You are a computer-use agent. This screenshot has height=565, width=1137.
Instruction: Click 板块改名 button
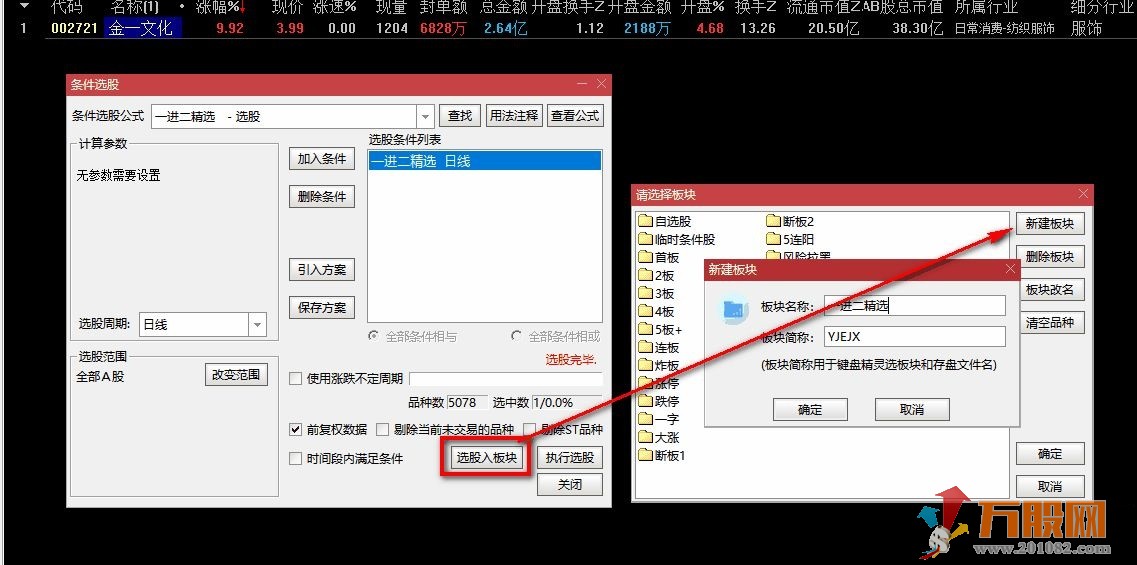1050,289
